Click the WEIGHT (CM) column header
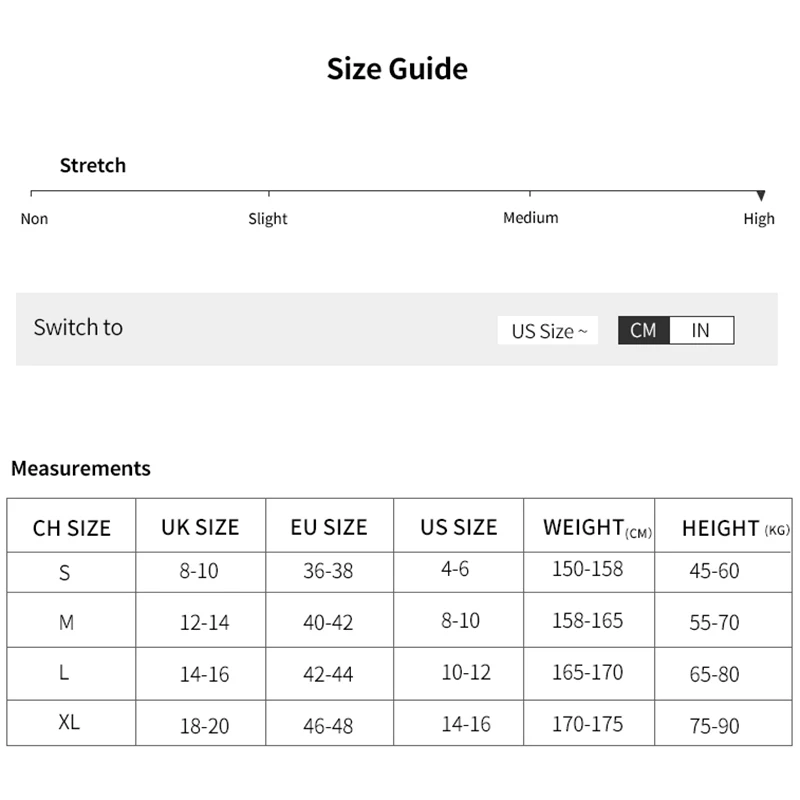 click(x=591, y=526)
